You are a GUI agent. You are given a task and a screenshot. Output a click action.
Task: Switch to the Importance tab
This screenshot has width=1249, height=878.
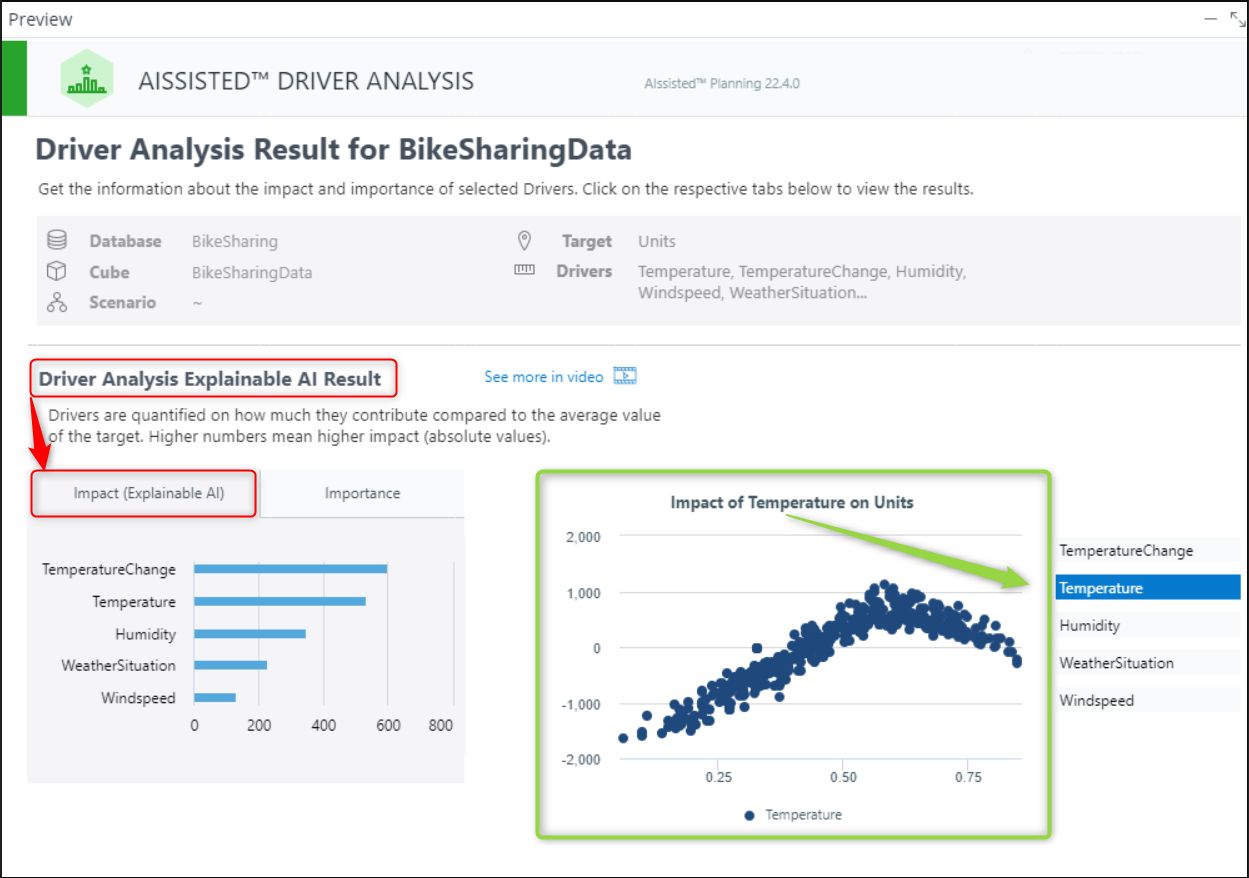coord(362,493)
